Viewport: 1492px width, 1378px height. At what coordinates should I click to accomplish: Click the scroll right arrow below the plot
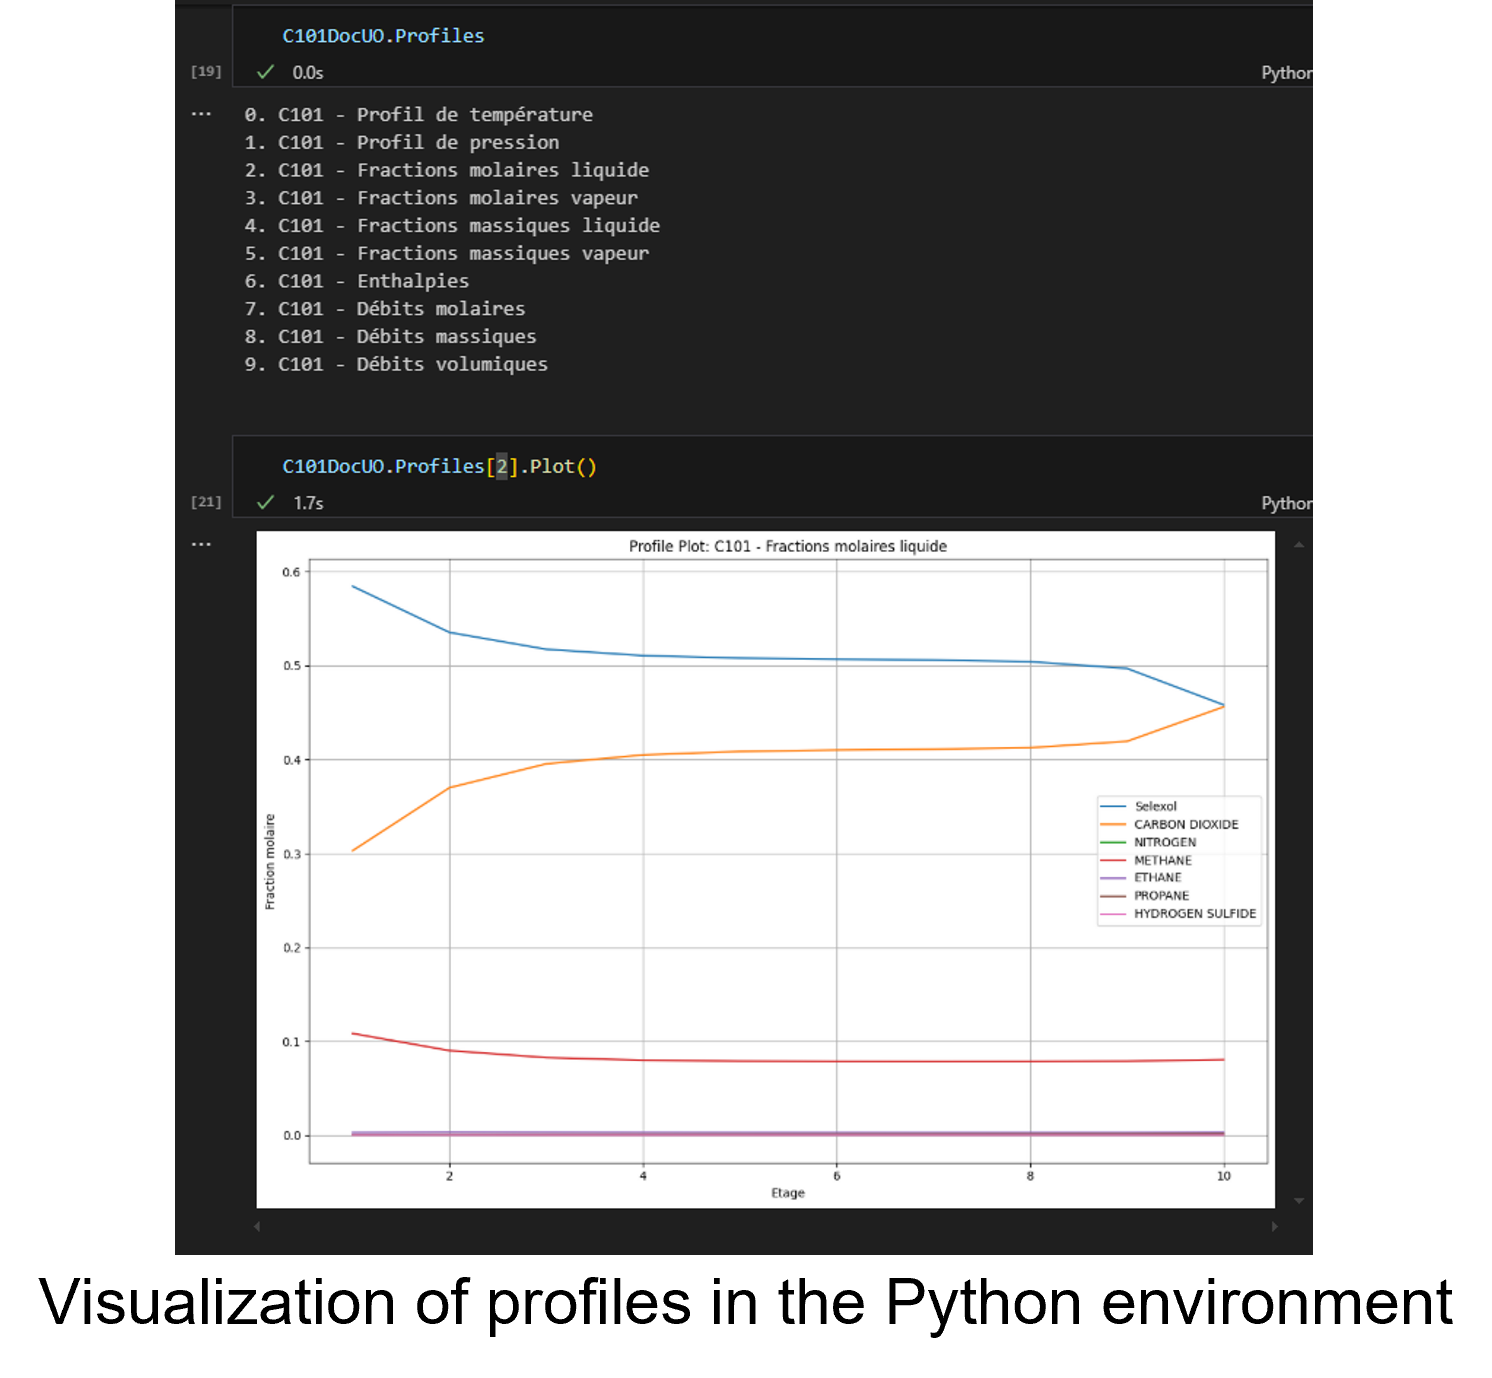point(1274,1226)
